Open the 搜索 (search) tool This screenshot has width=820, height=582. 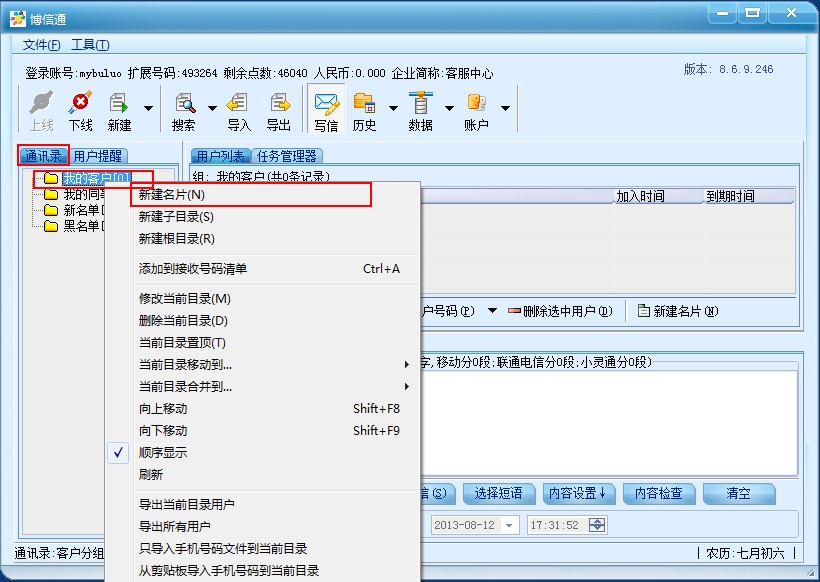(x=184, y=109)
